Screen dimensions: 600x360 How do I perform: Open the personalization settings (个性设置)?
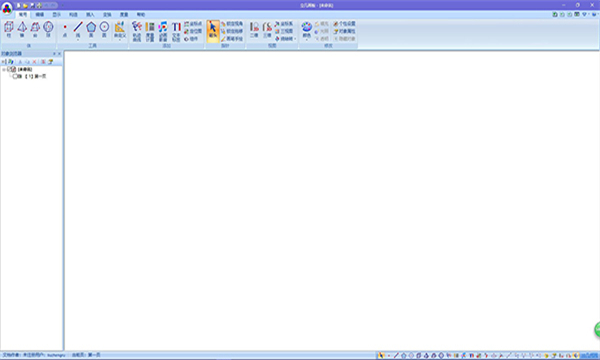pos(344,24)
